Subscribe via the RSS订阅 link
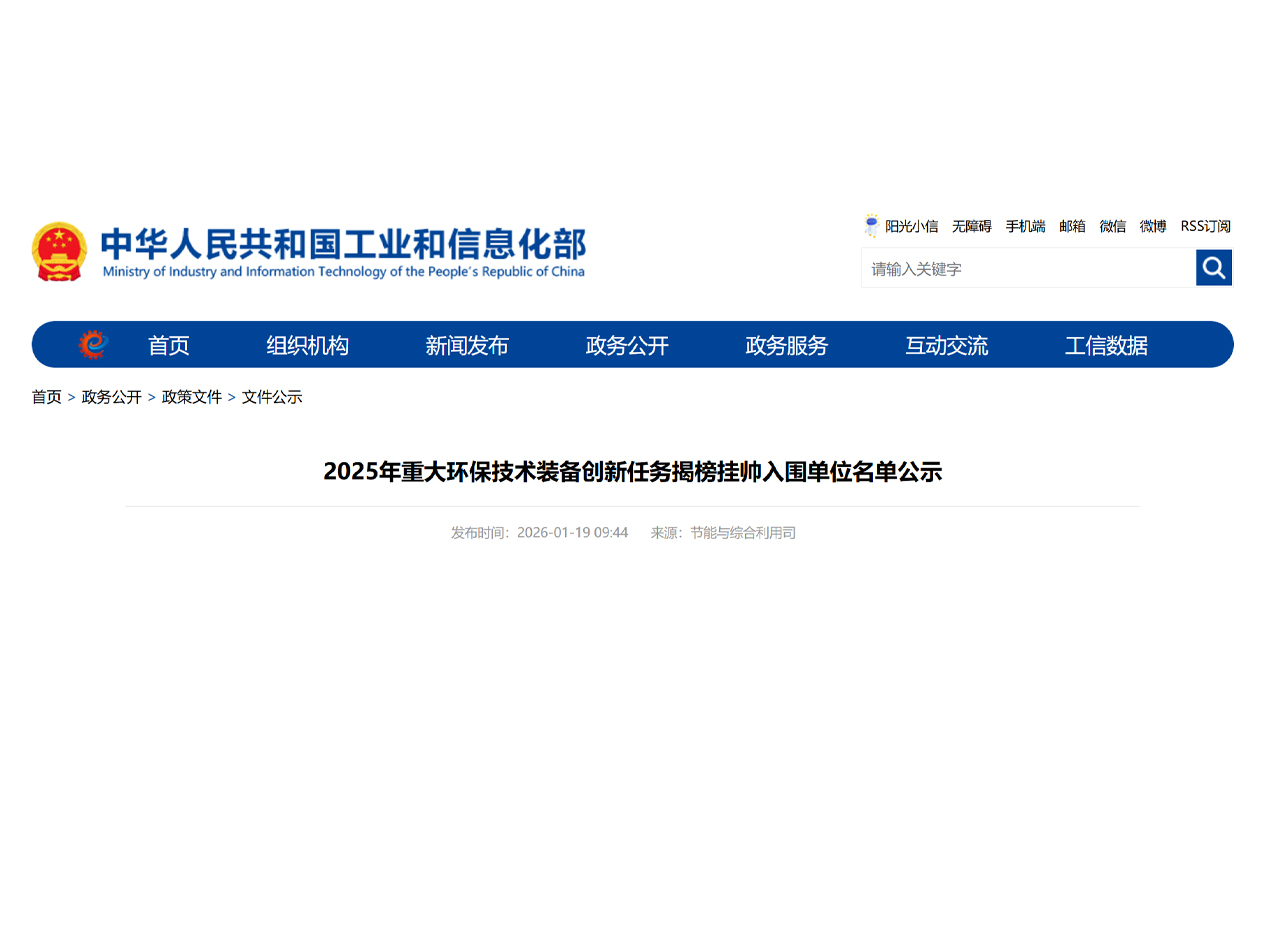This screenshot has width=1276, height=930. (1205, 227)
